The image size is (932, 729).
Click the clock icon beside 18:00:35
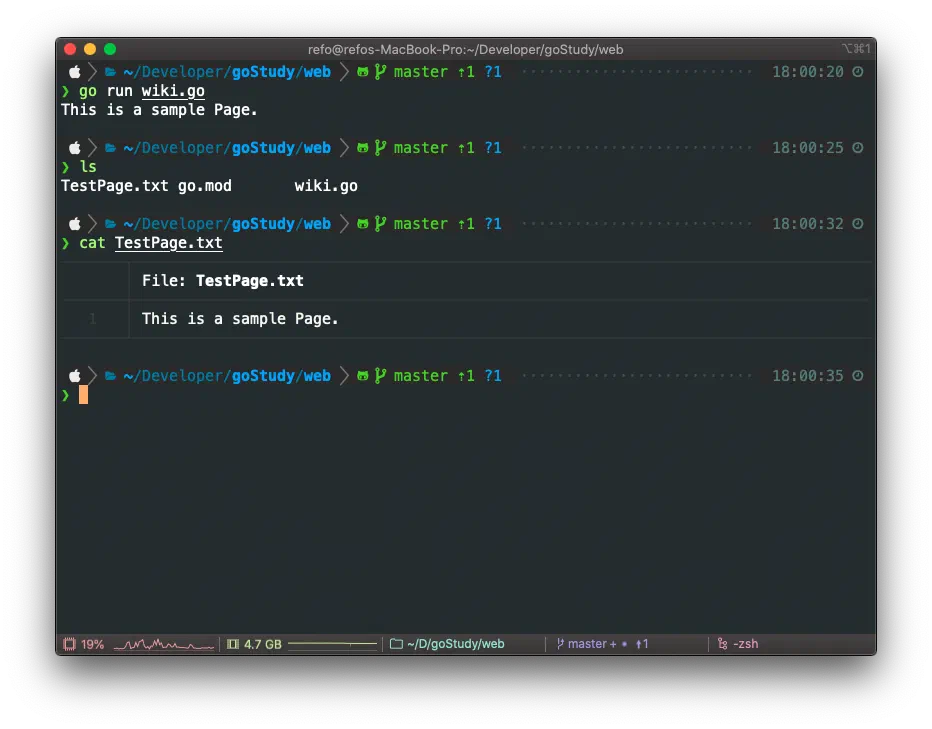point(857,376)
